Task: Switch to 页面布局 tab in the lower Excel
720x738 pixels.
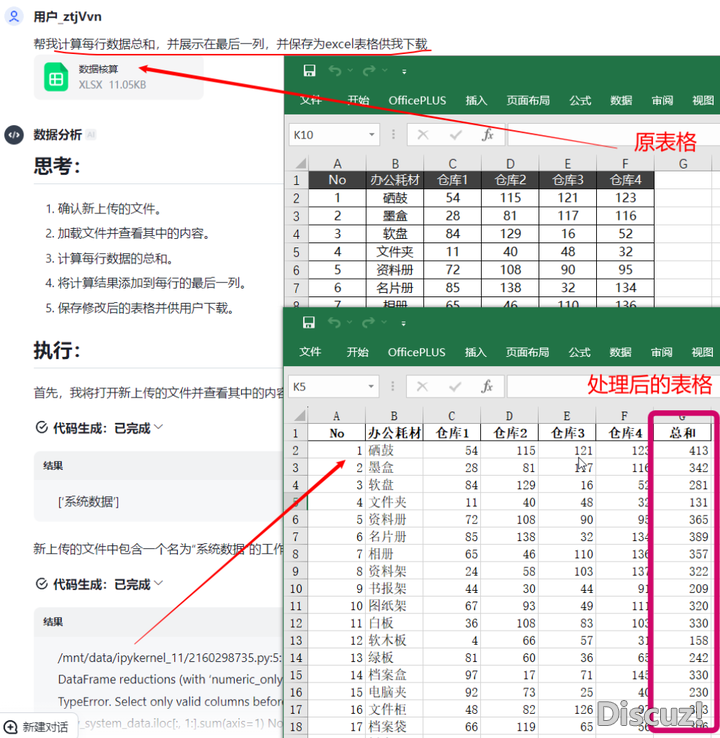Action: (528, 352)
